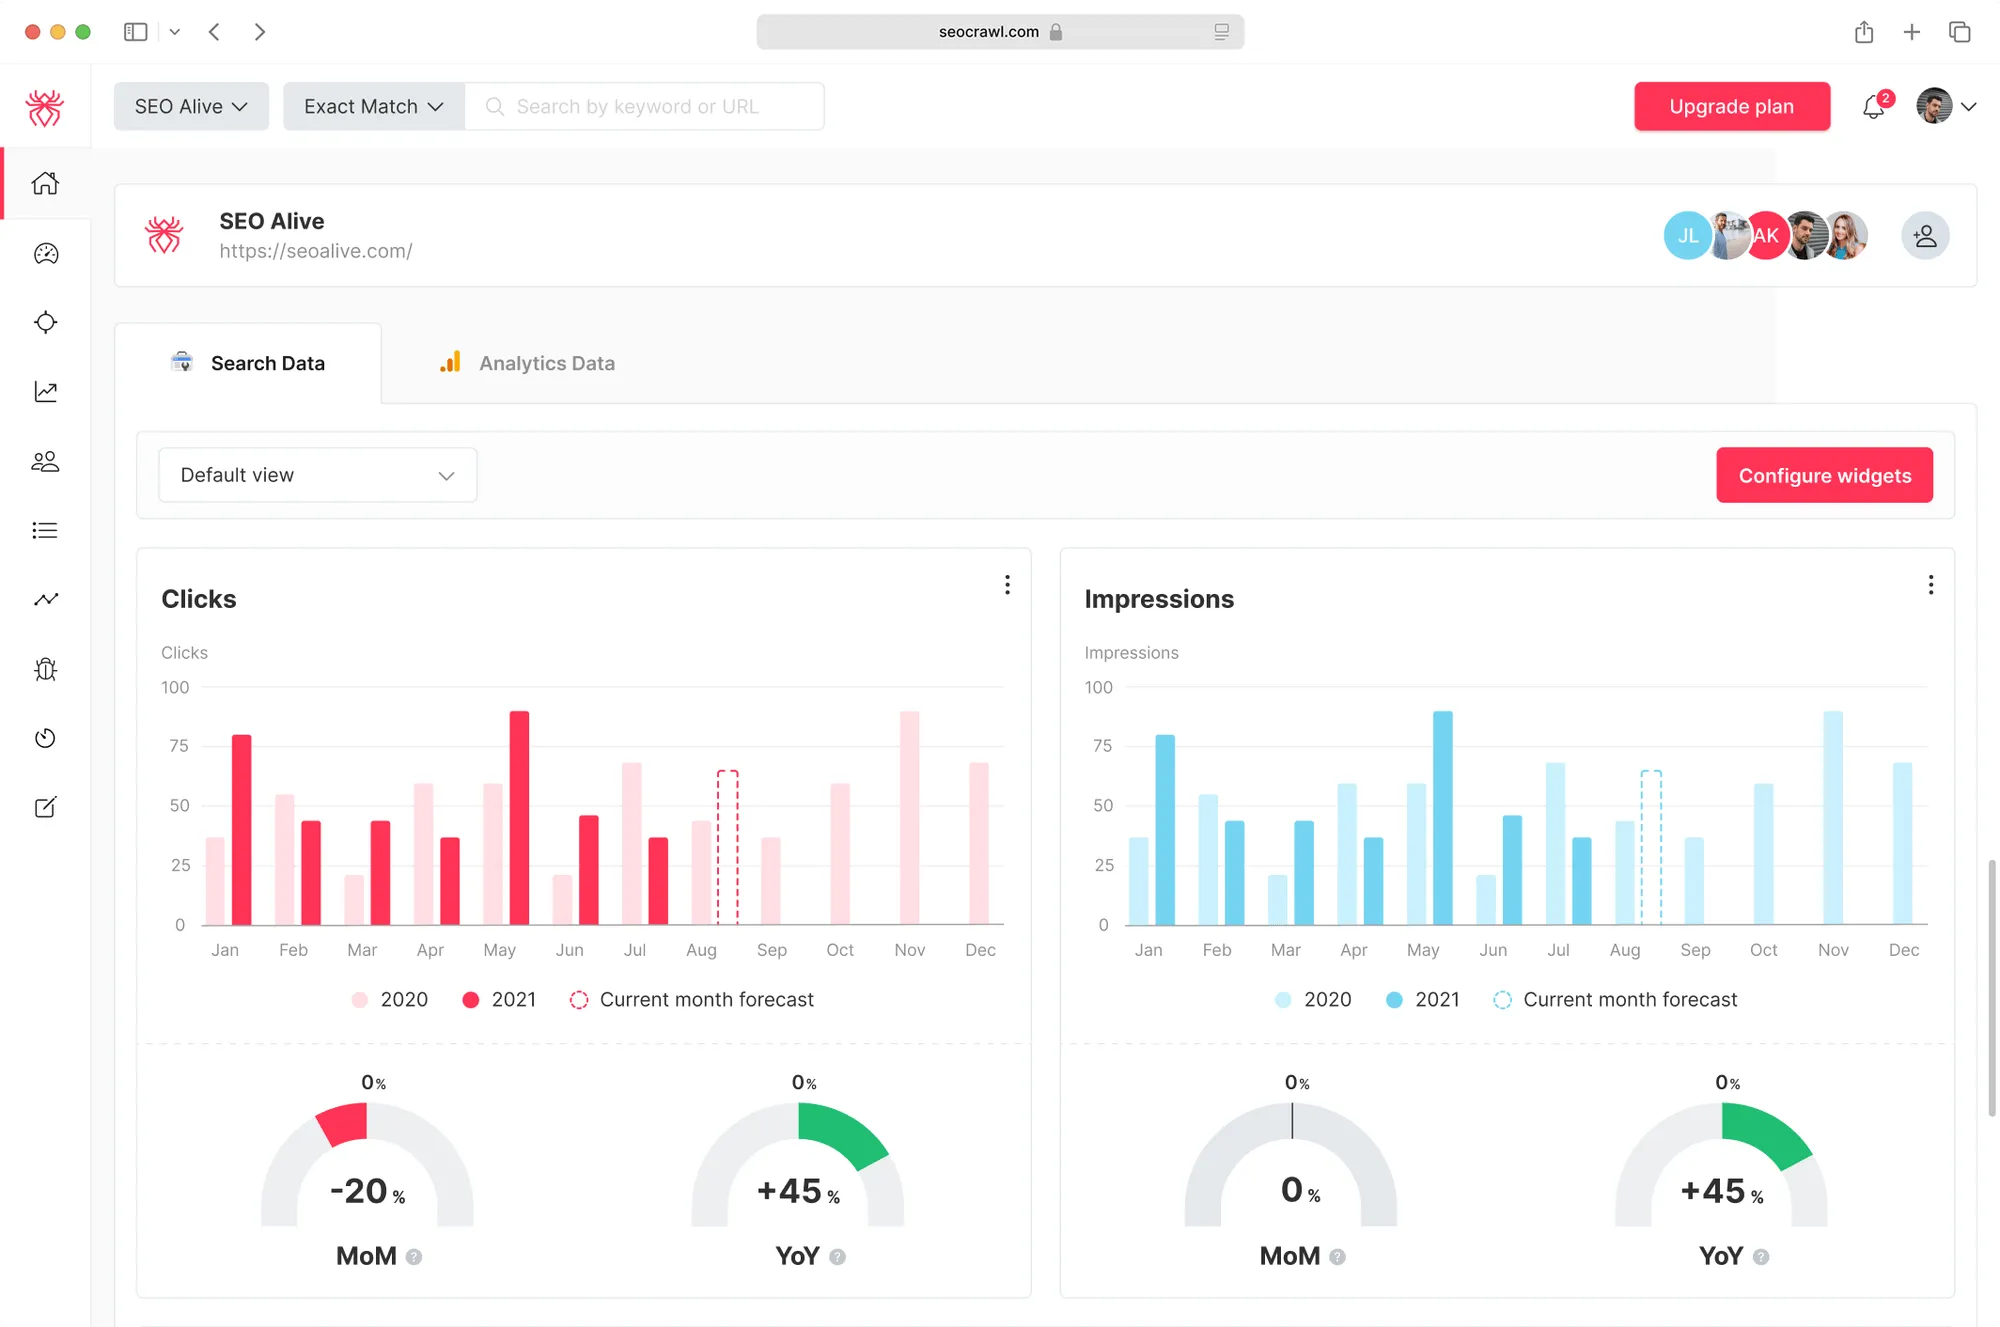This screenshot has width=2000, height=1327.
Task: Click the MoM help icon under Clicks
Action: tap(414, 1257)
